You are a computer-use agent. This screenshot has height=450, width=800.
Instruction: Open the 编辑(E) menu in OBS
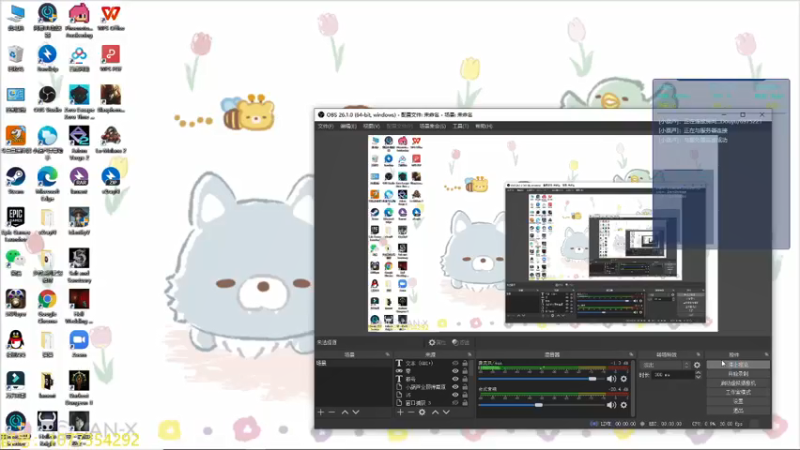coord(348,126)
